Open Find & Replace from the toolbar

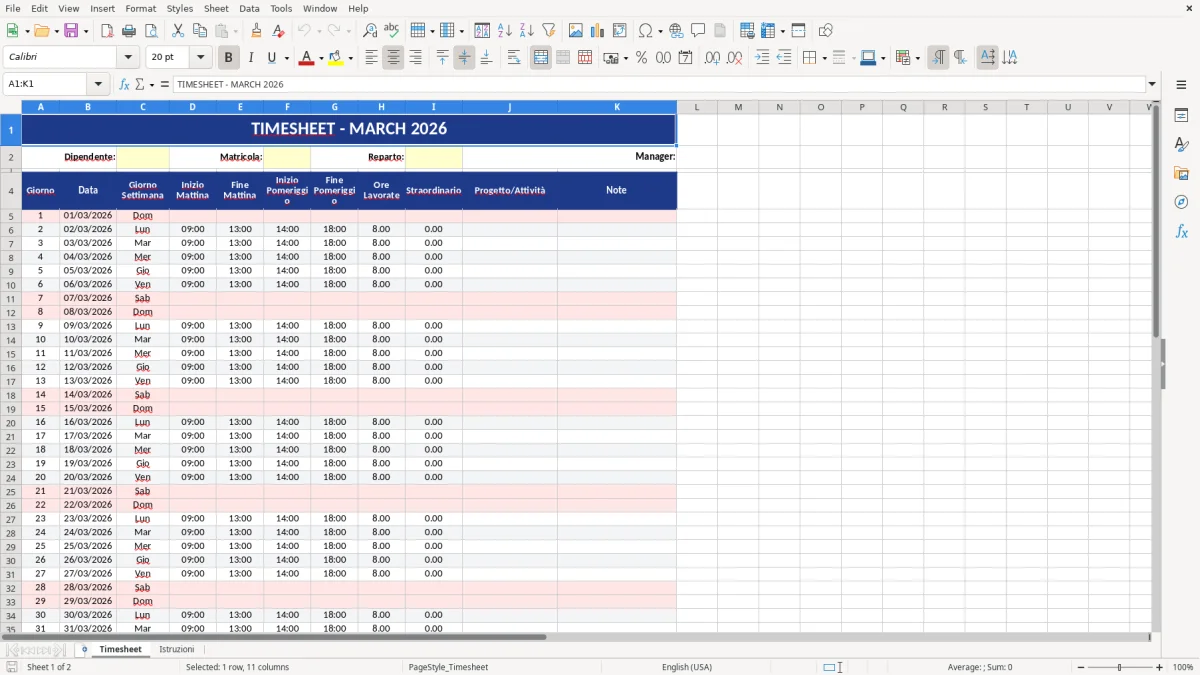click(370, 31)
